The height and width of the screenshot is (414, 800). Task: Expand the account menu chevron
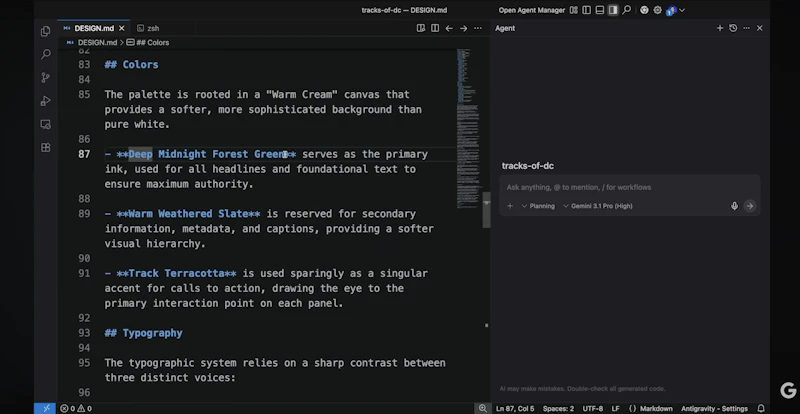[x=682, y=10]
